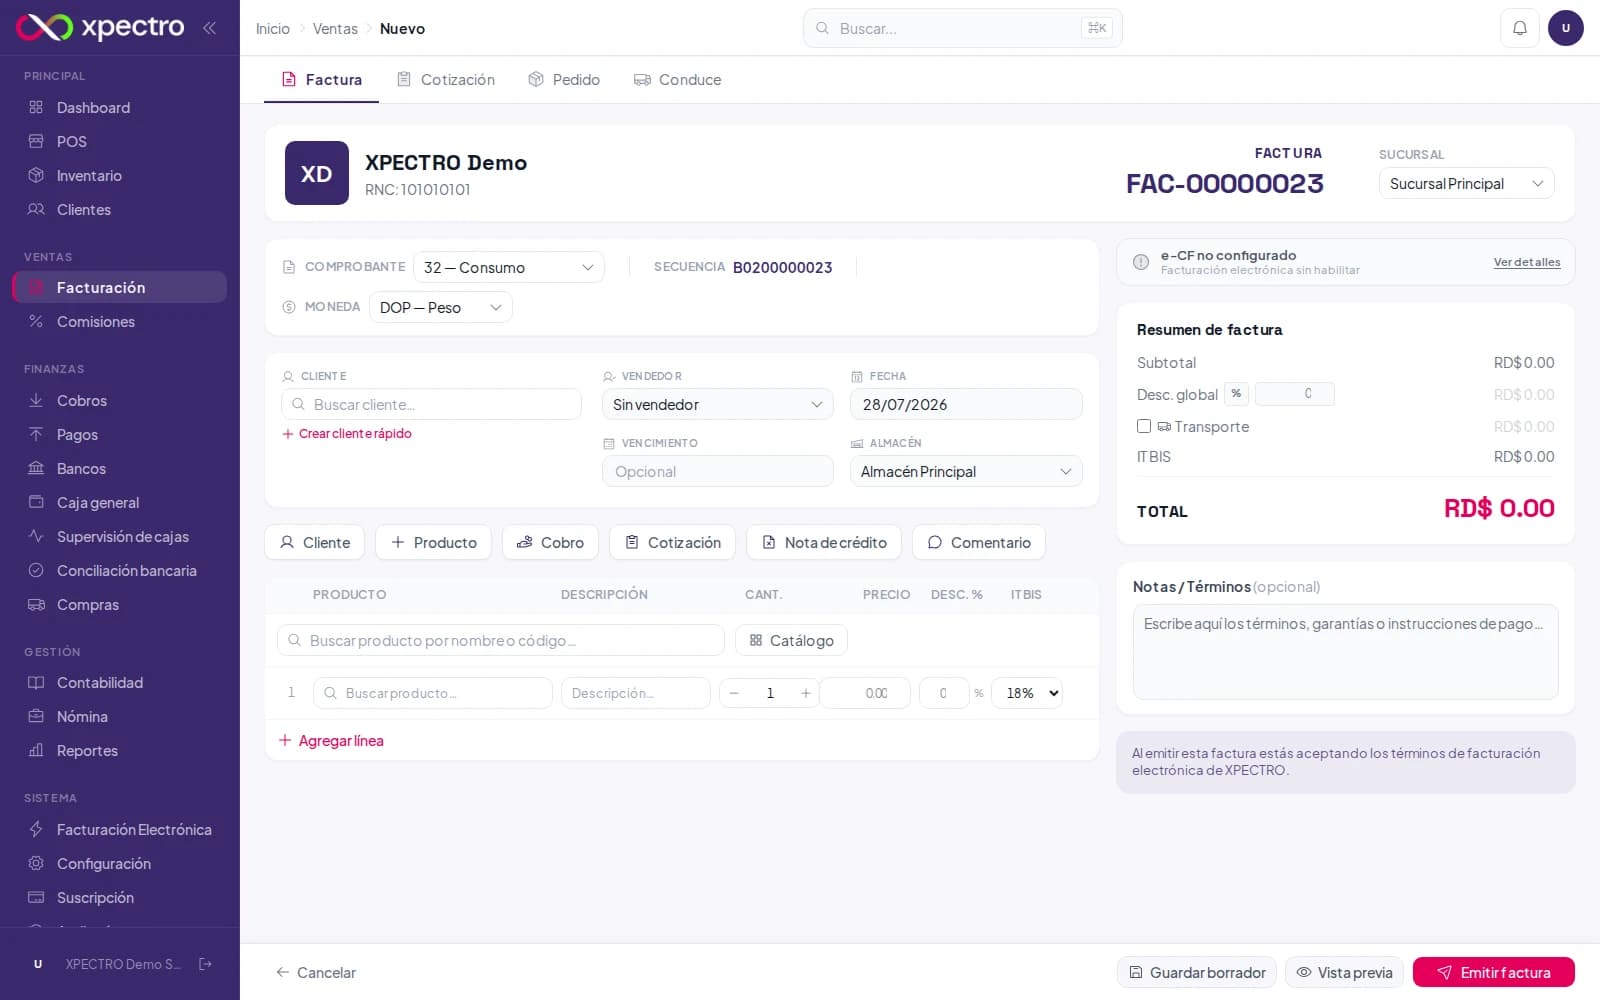The image size is (1600, 1000).
Task: Go to Inventario in sidebar
Action: coord(119,175)
